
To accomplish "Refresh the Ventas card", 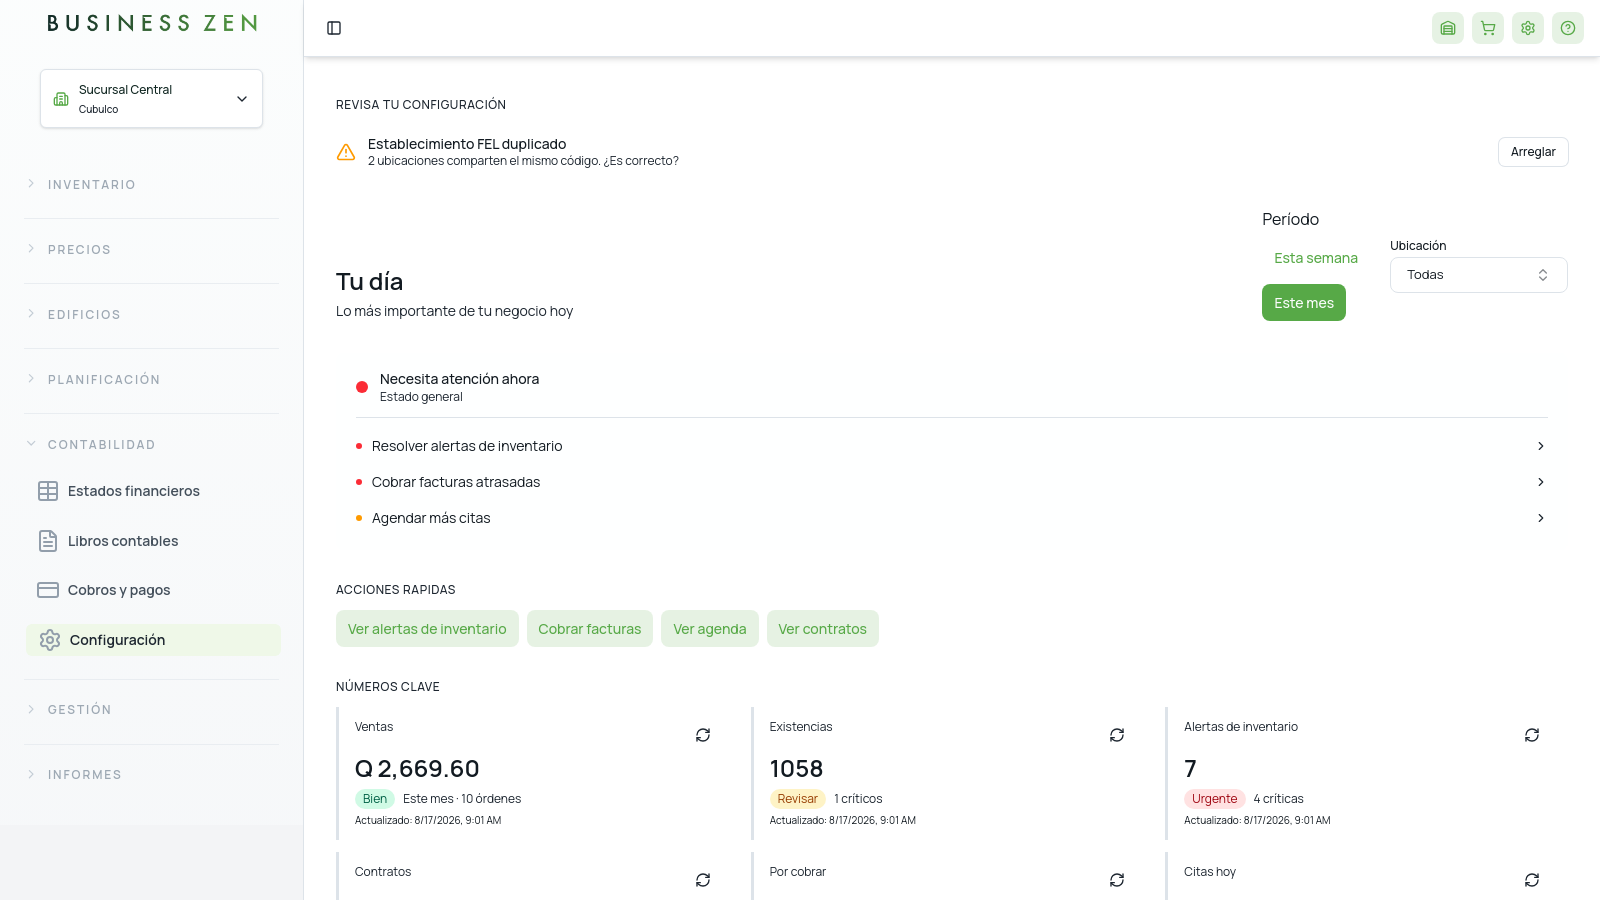I will tap(703, 735).
